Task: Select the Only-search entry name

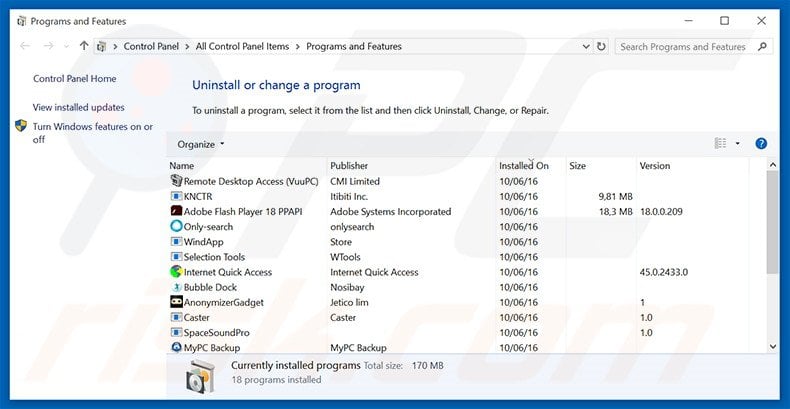Action: click(x=208, y=227)
